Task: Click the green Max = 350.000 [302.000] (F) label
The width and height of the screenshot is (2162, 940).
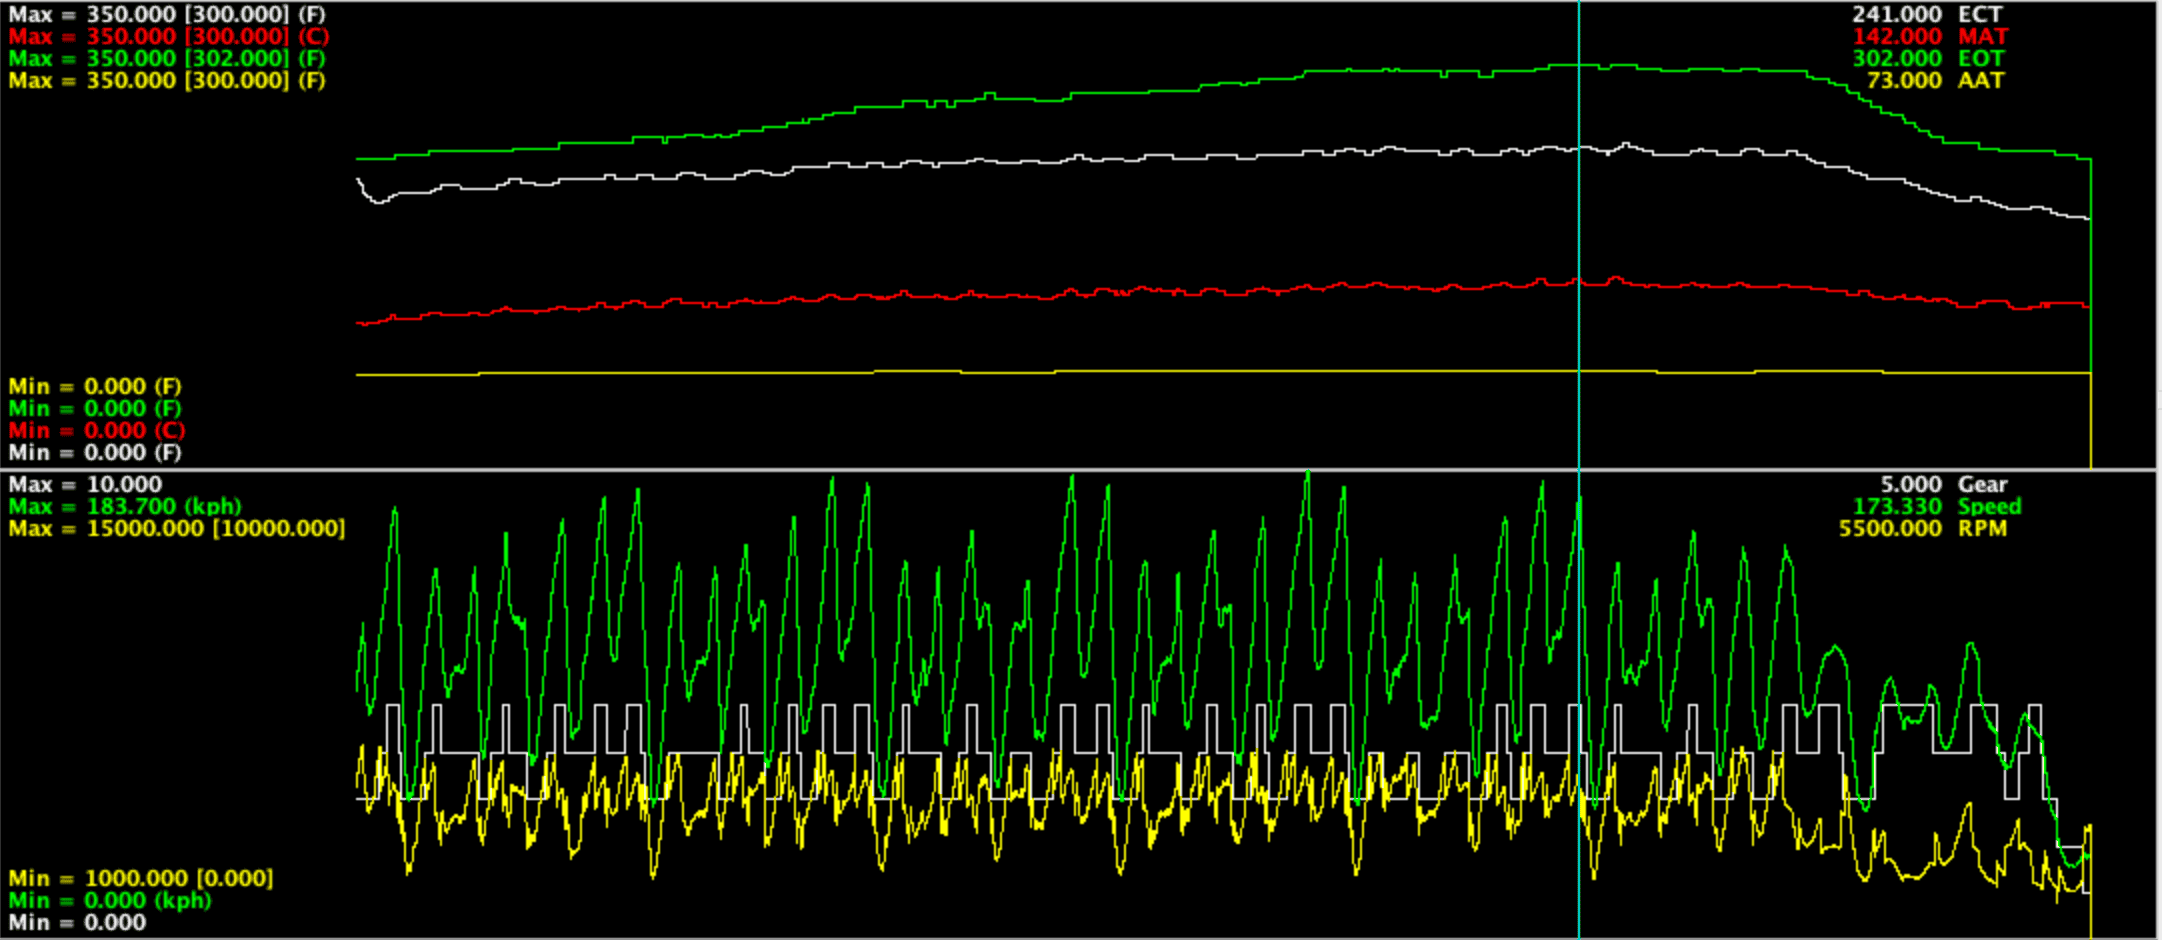Action: pyautogui.click(x=167, y=58)
